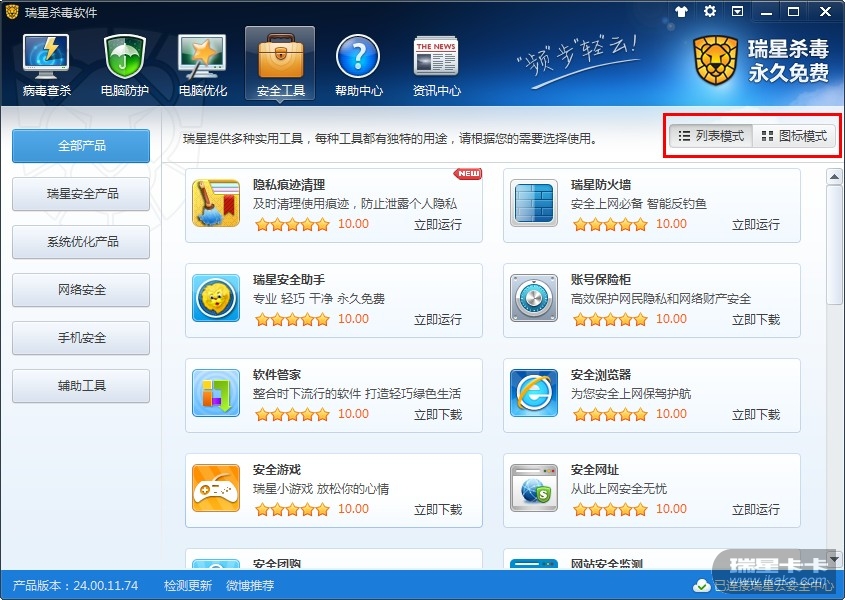Image resolution: width=845 pixels, height=600 pixels.
Task: Select the 辅助工具 category
Action: click(81, 385)
